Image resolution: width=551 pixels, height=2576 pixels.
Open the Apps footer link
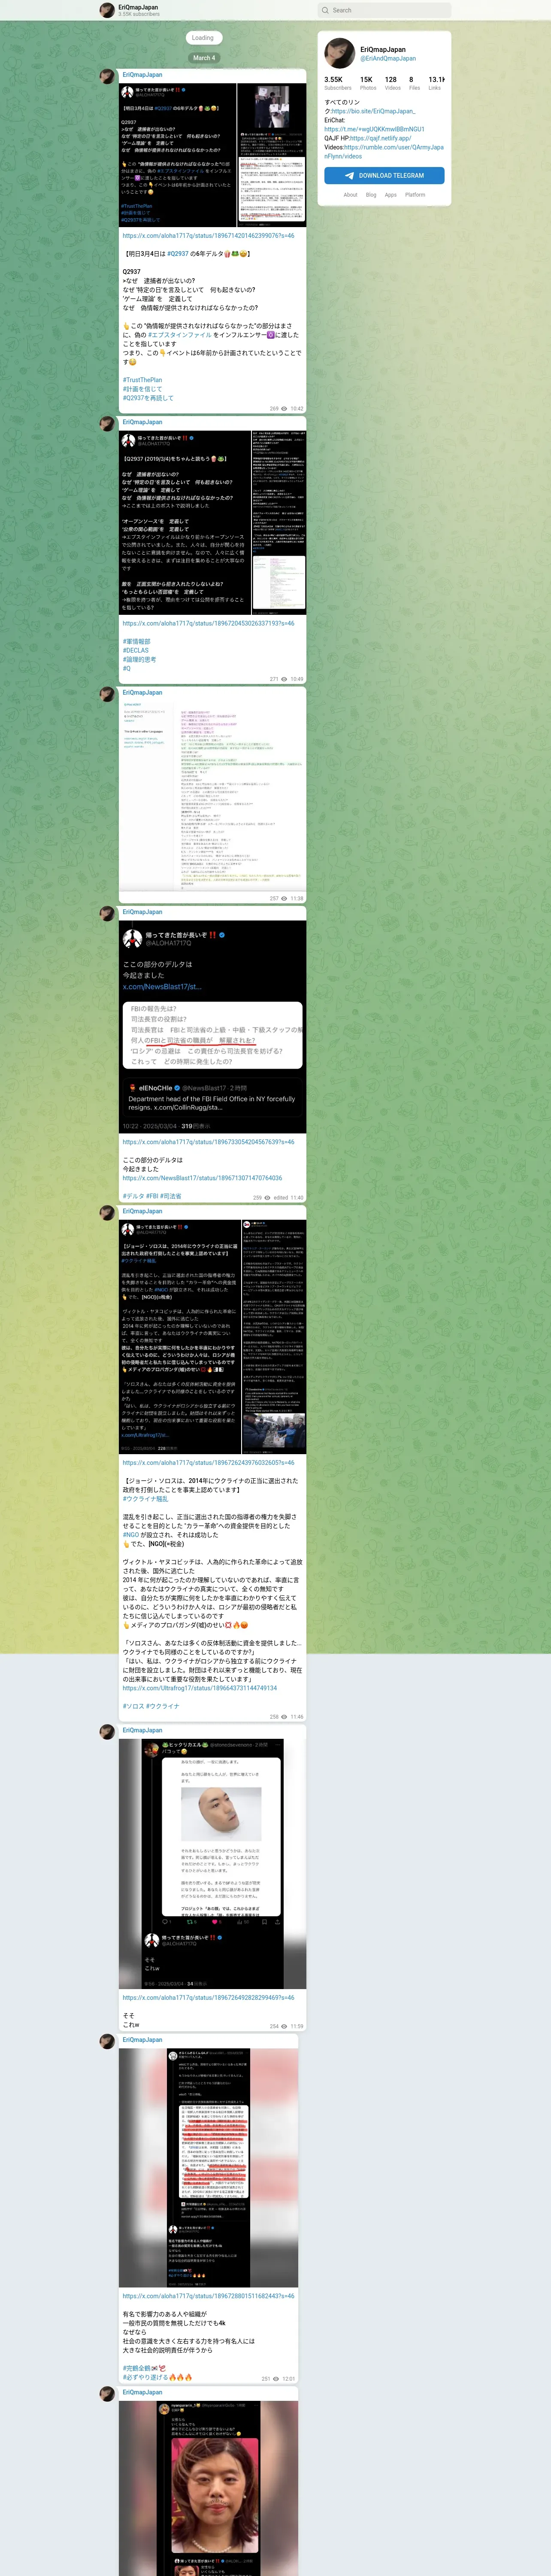391,195
